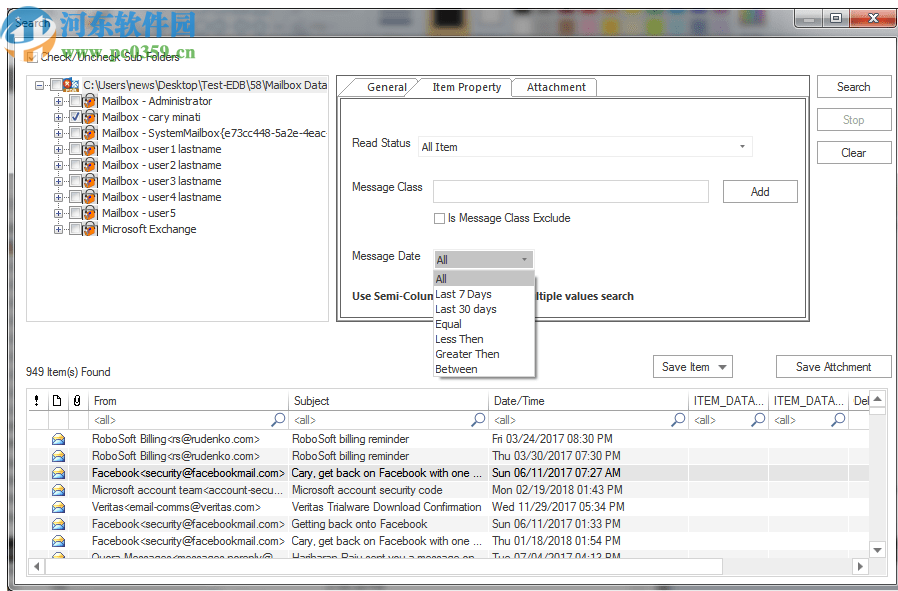Viewport: 898px width, 591px height.
Task: Click the search magnifier in the From filter
Action: pyautogui.click(x=277, y=420)
